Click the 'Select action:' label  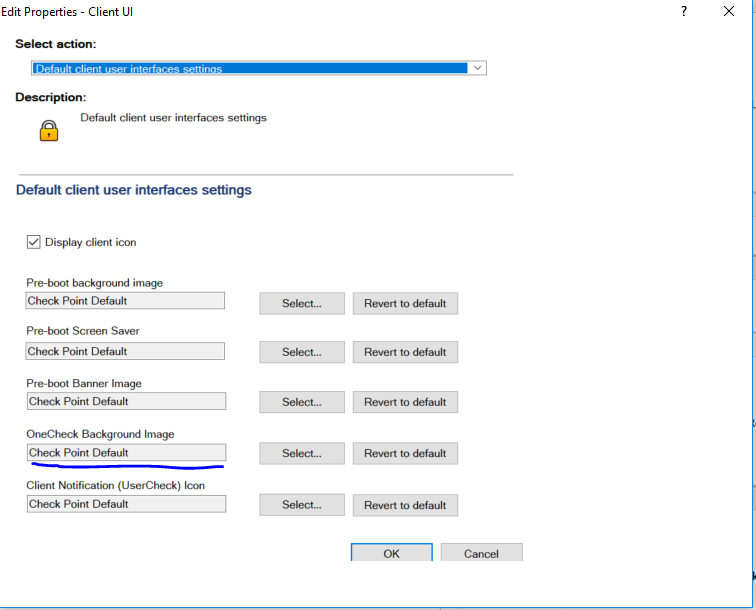[55, 44]
